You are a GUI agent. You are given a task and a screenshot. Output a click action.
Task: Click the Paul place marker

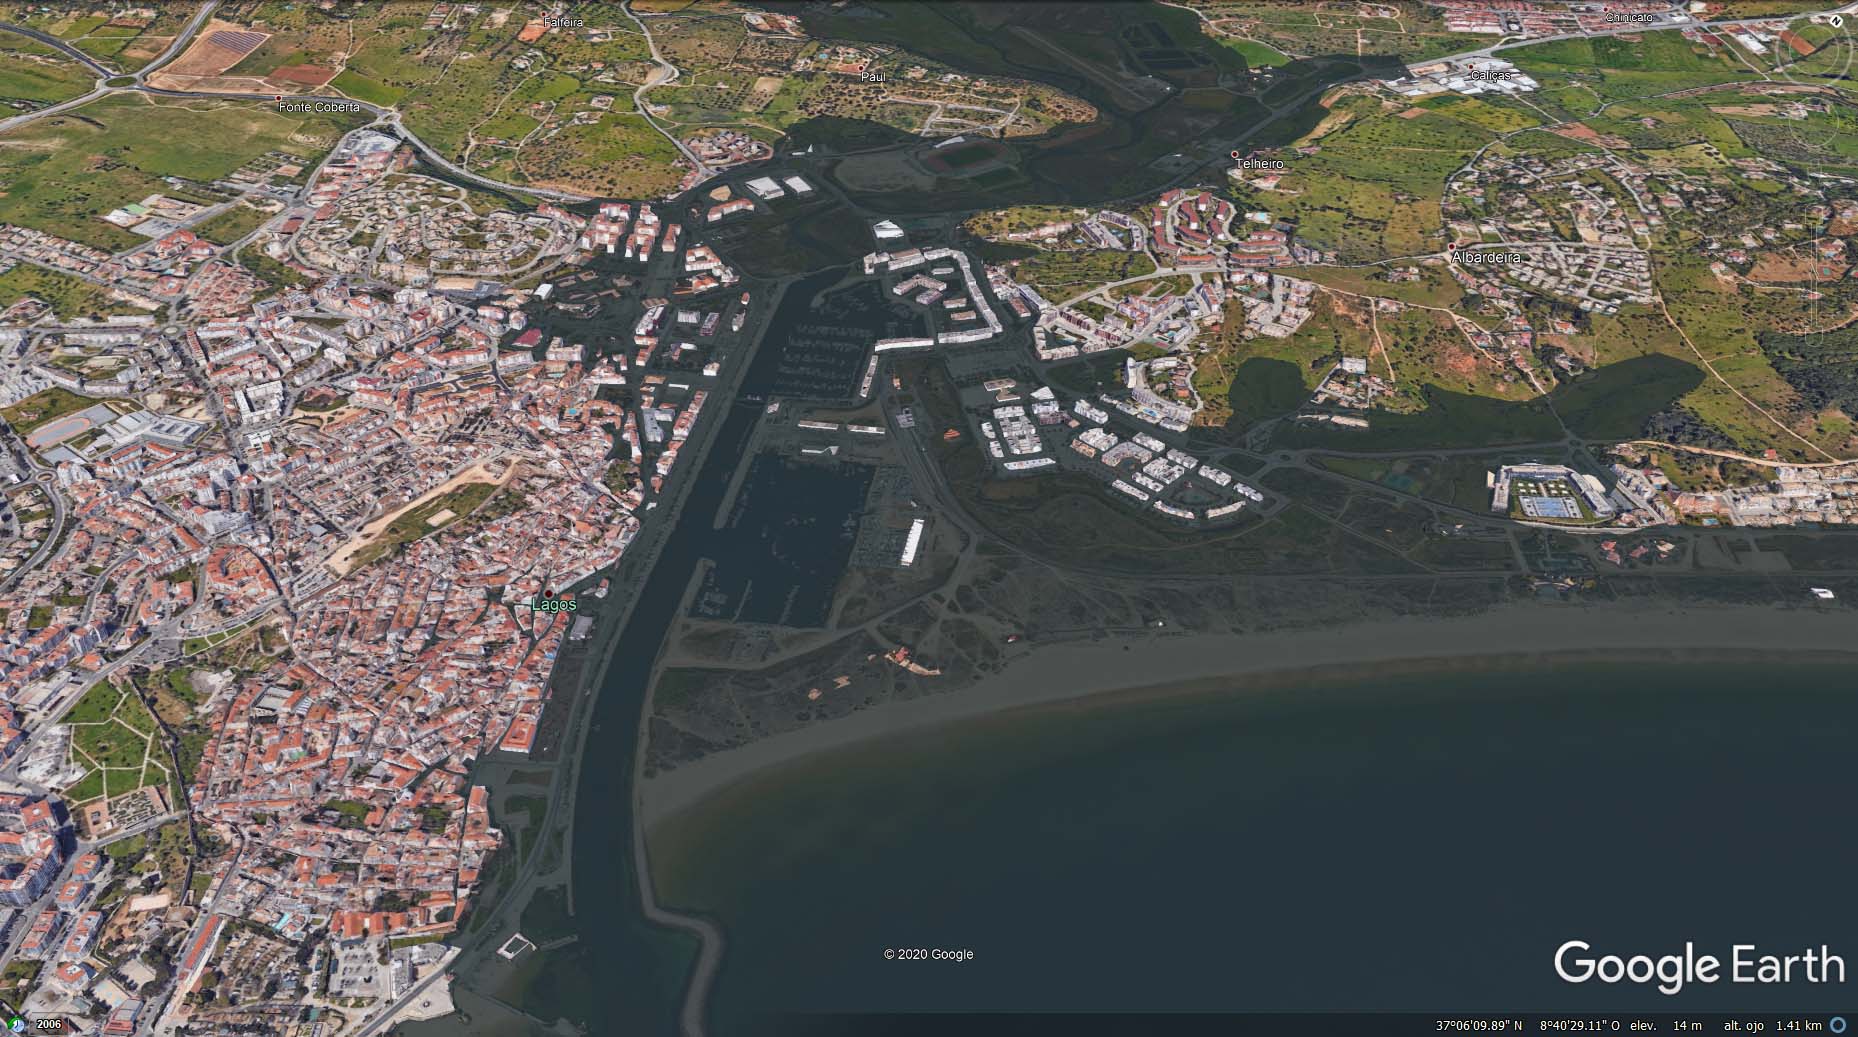pyautogui.click(x=862, y=68)
